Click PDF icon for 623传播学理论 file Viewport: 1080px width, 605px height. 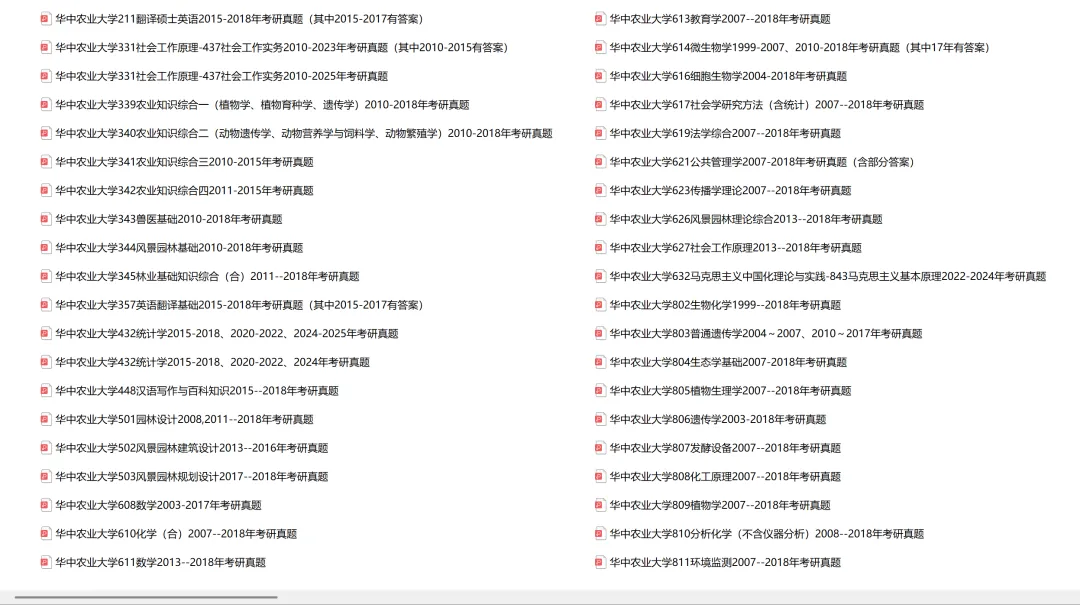[599, 191]
